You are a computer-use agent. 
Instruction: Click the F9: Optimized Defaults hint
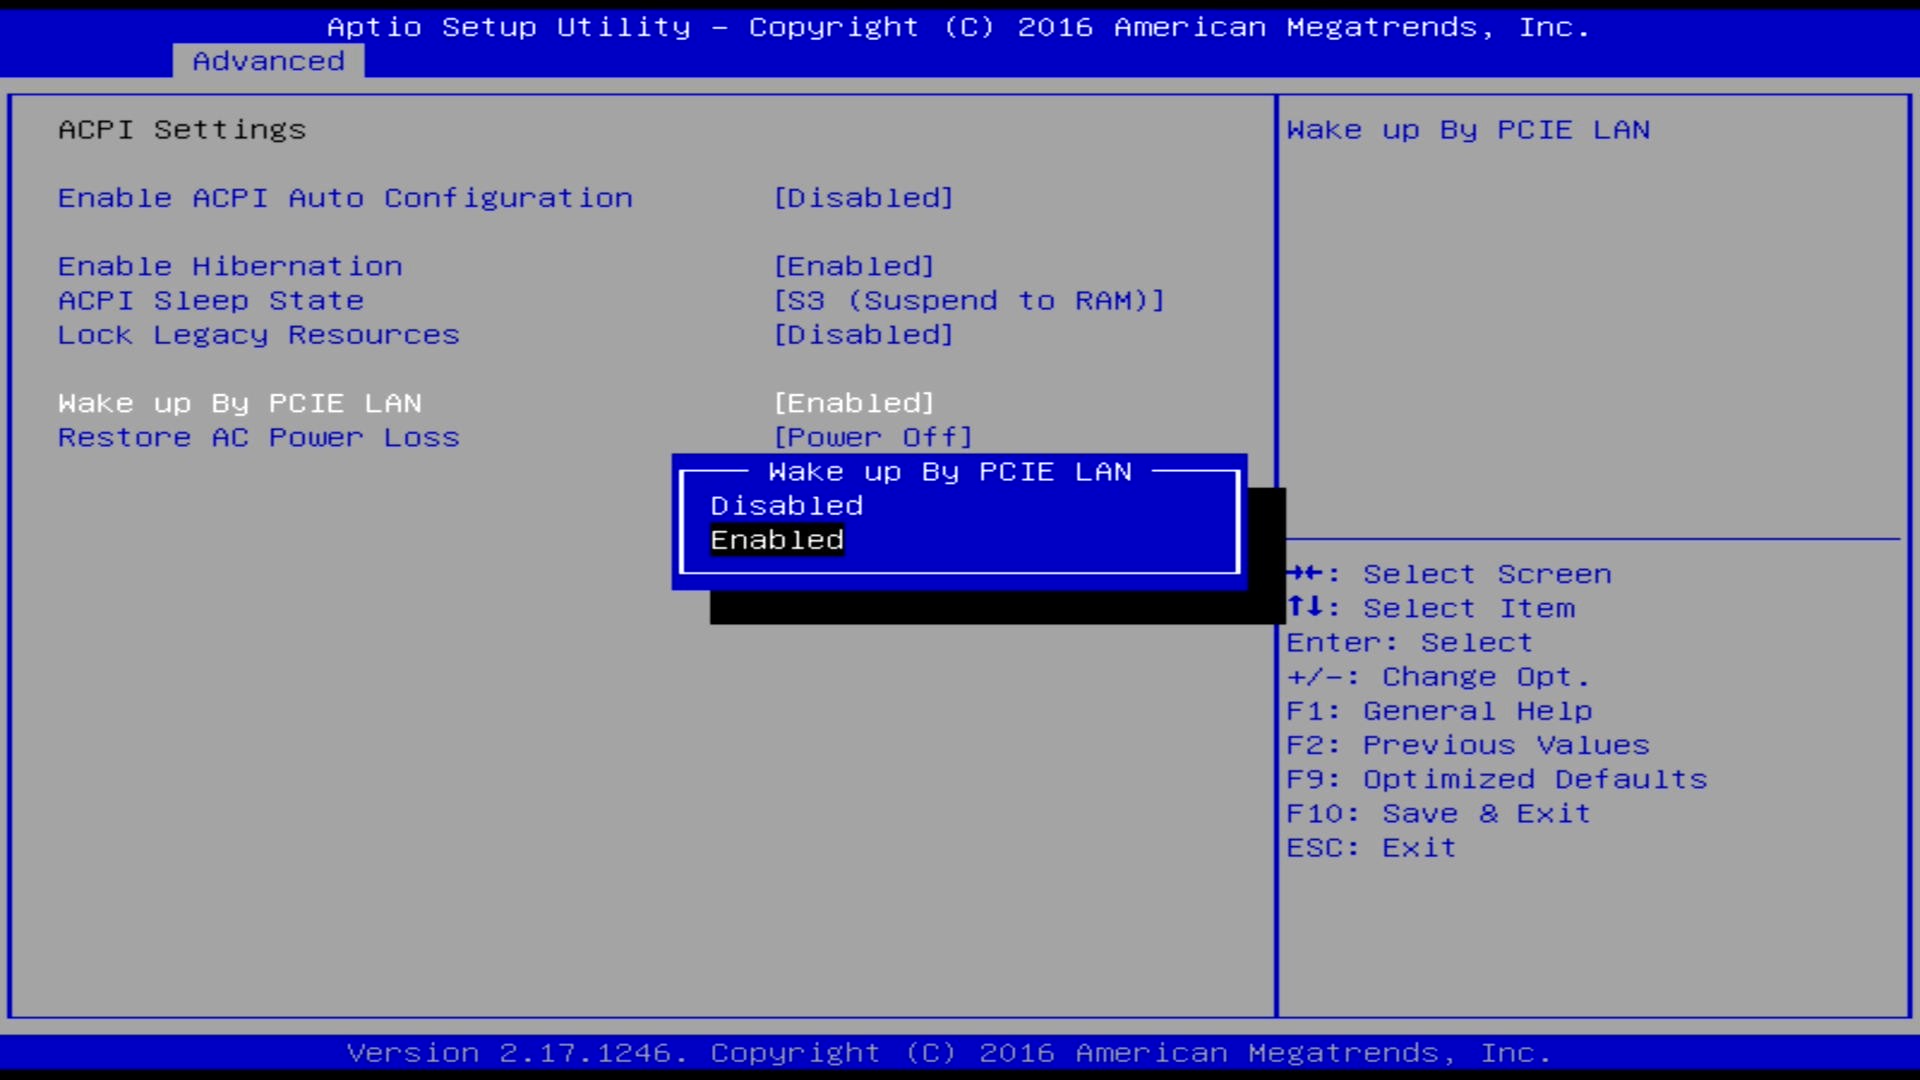(1496, 779)
